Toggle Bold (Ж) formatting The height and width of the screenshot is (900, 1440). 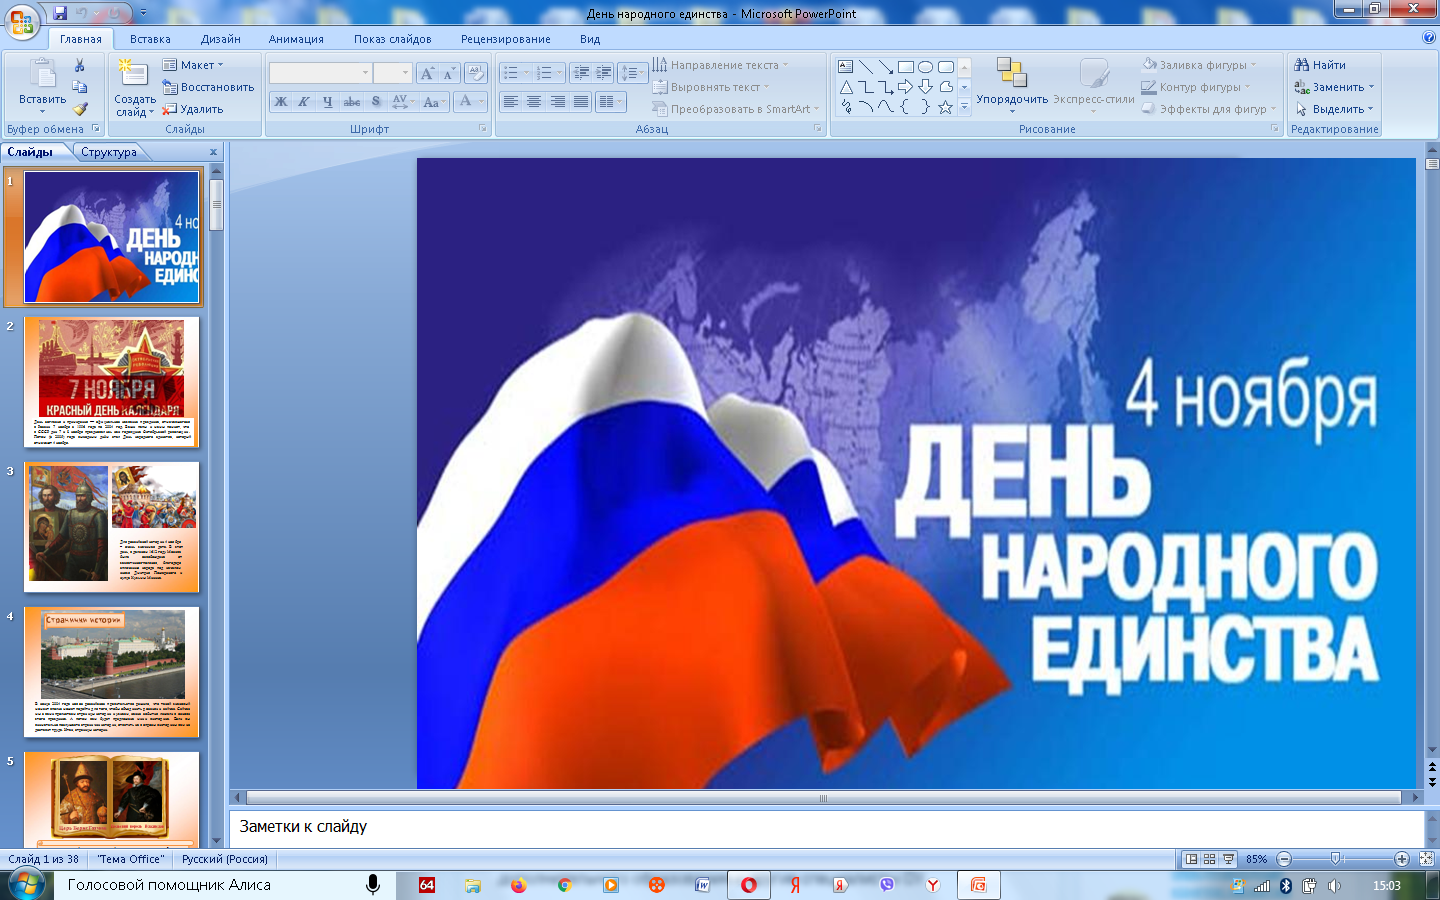coord(281,102)
